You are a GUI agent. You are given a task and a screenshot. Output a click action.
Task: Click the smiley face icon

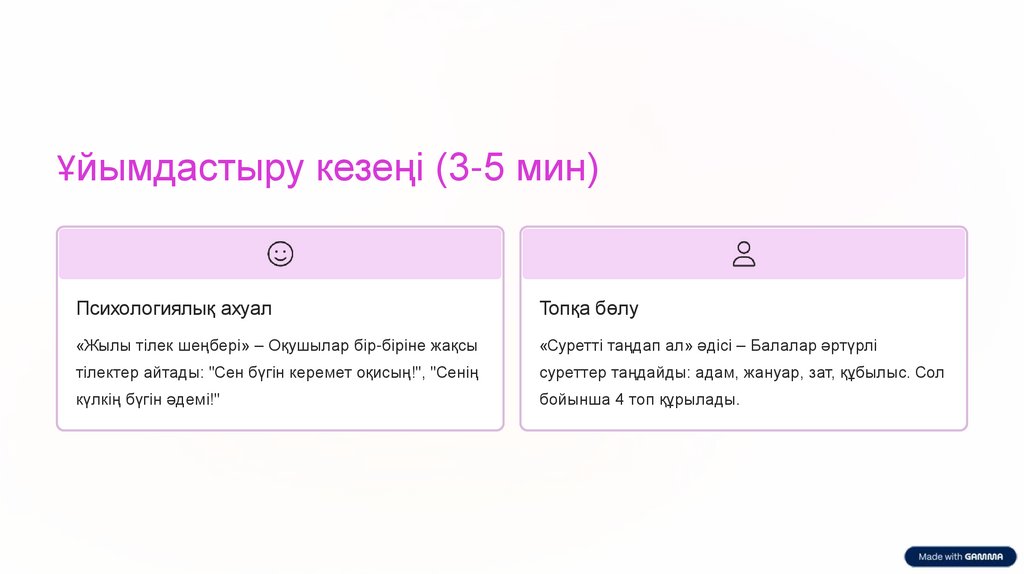point(280,254)
